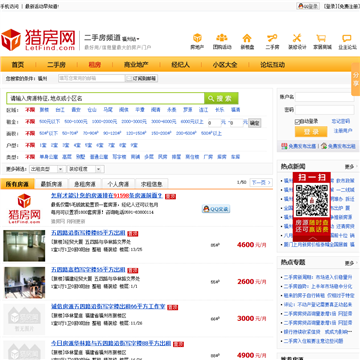Image resolution: width=360 pixels, height=360 pixels.
Task: Switch to the 个人房源 tab
Action: (x=118, y=184)
